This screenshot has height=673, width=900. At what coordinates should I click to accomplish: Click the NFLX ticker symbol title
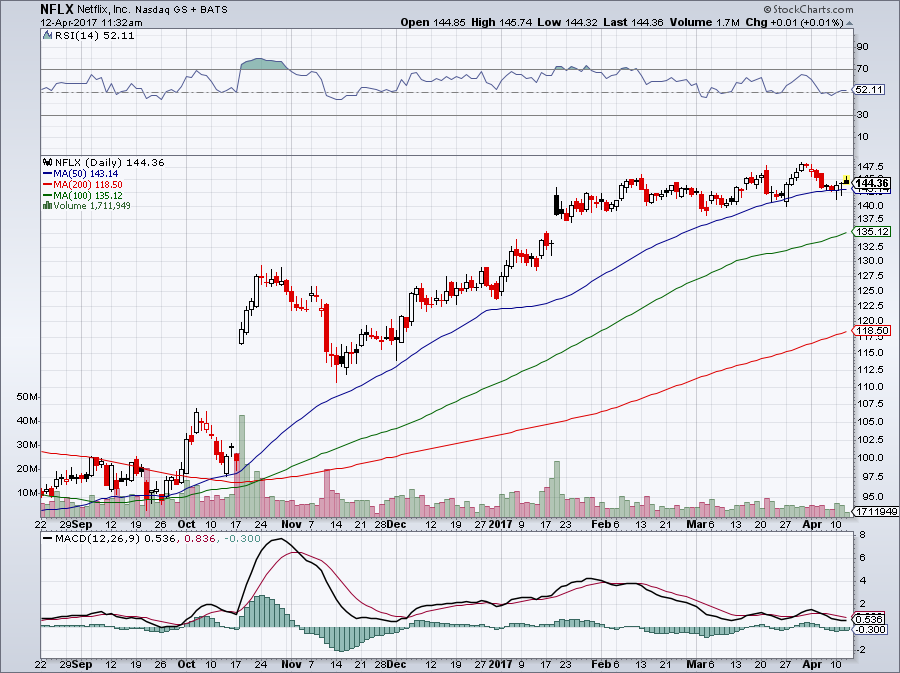[56, 9]
